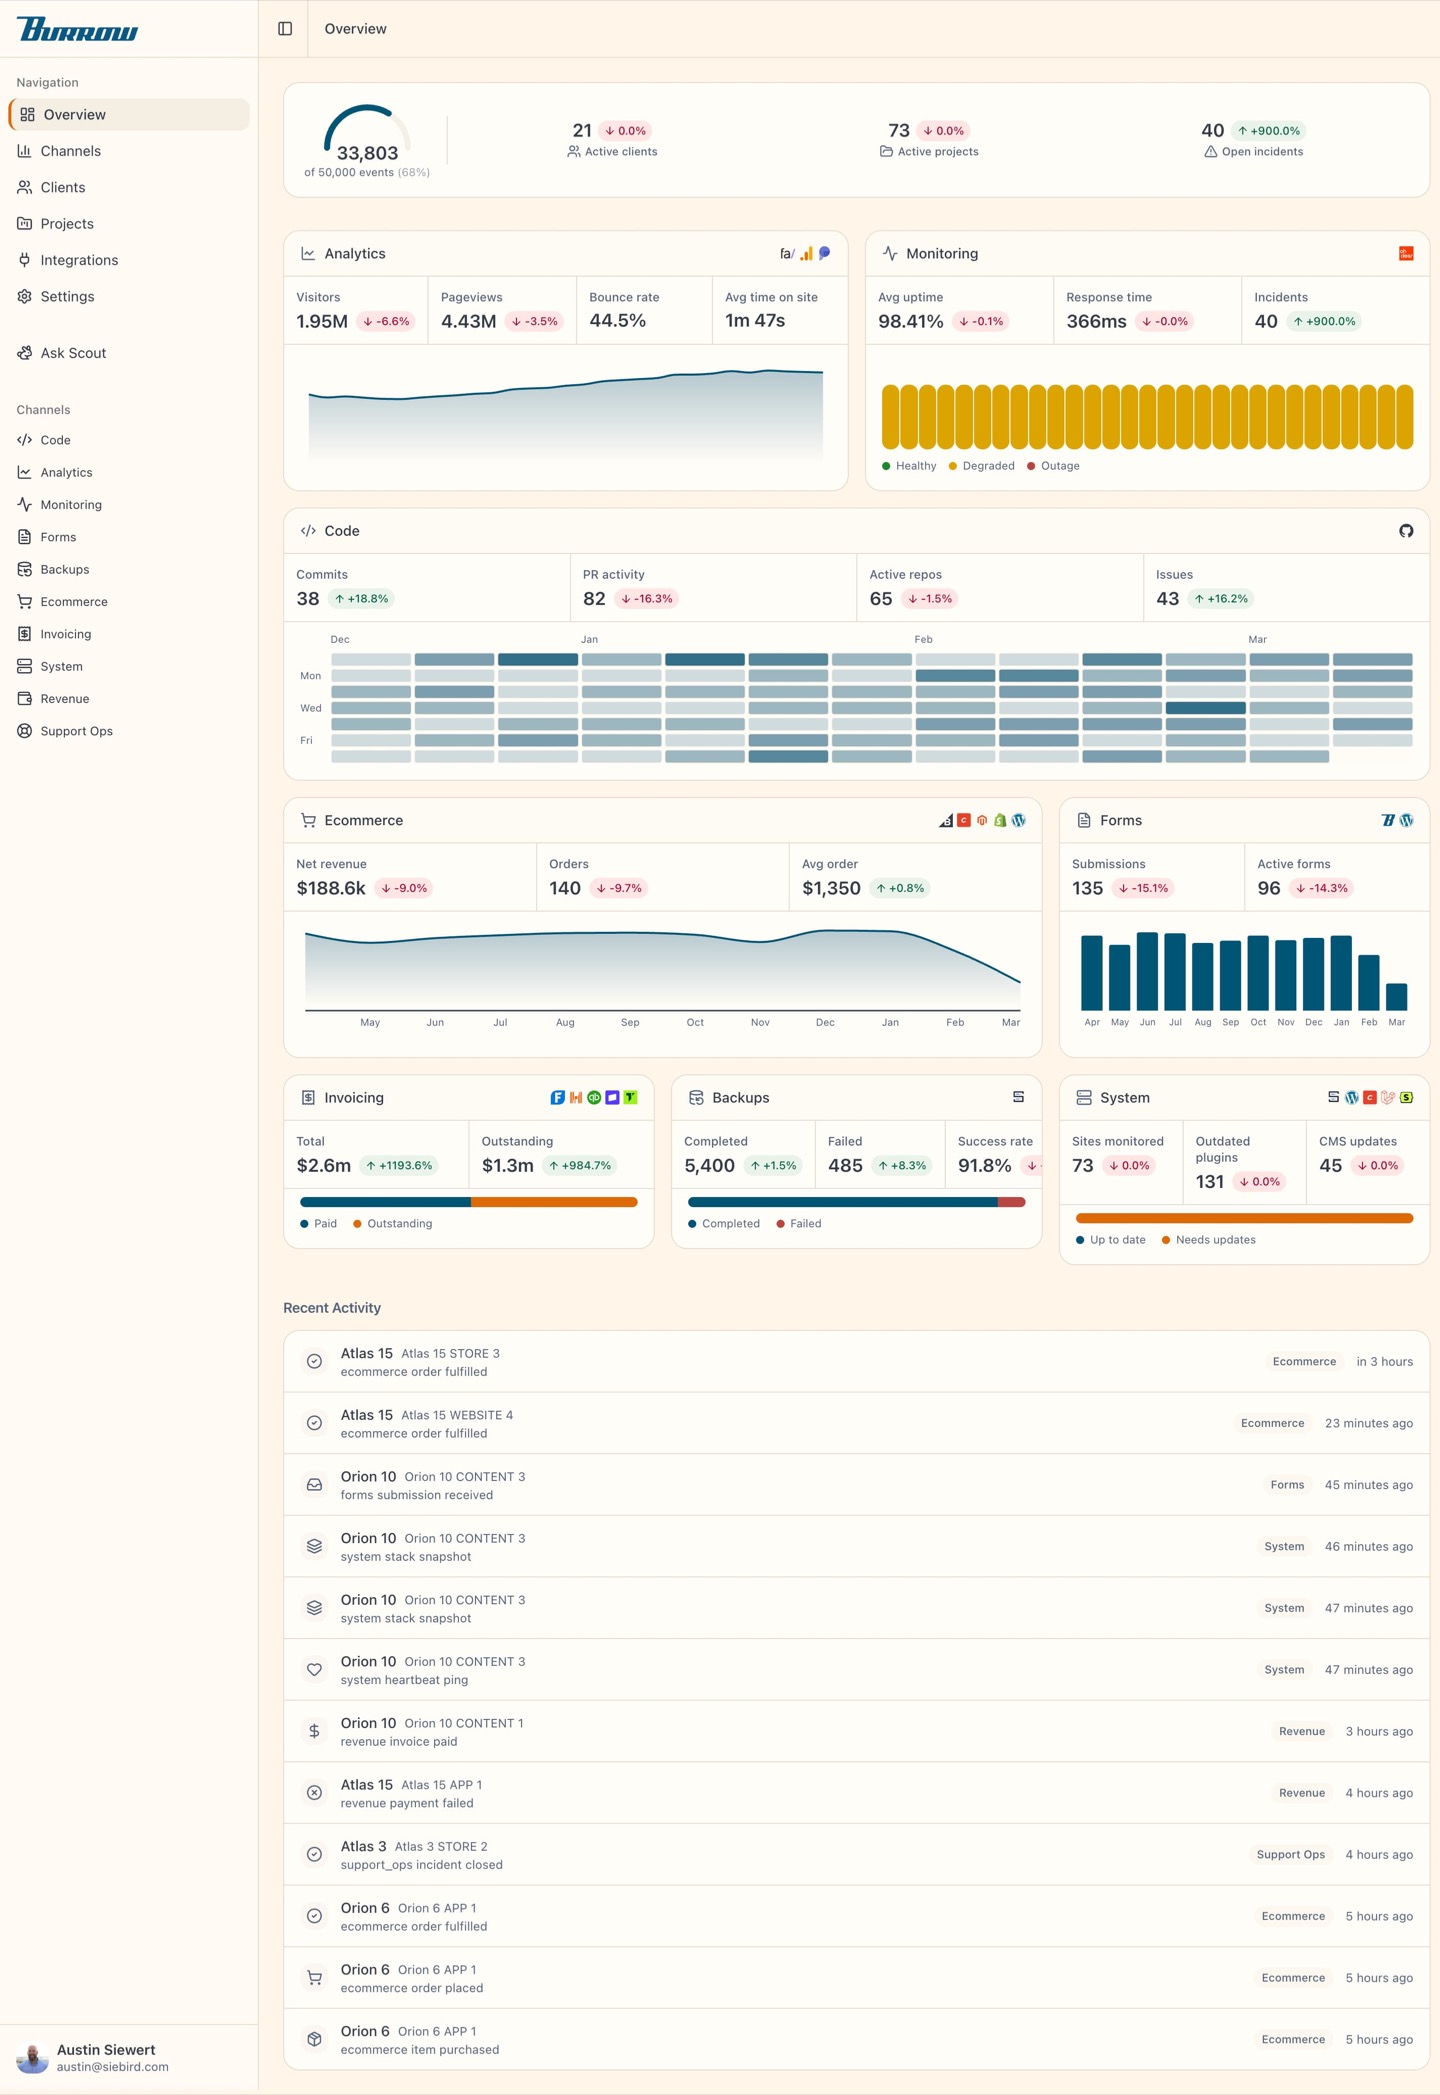Click the system heartbeat ping heart icon
The width and height of the screenshot is (1440, 2095).
pos(314,1670)
